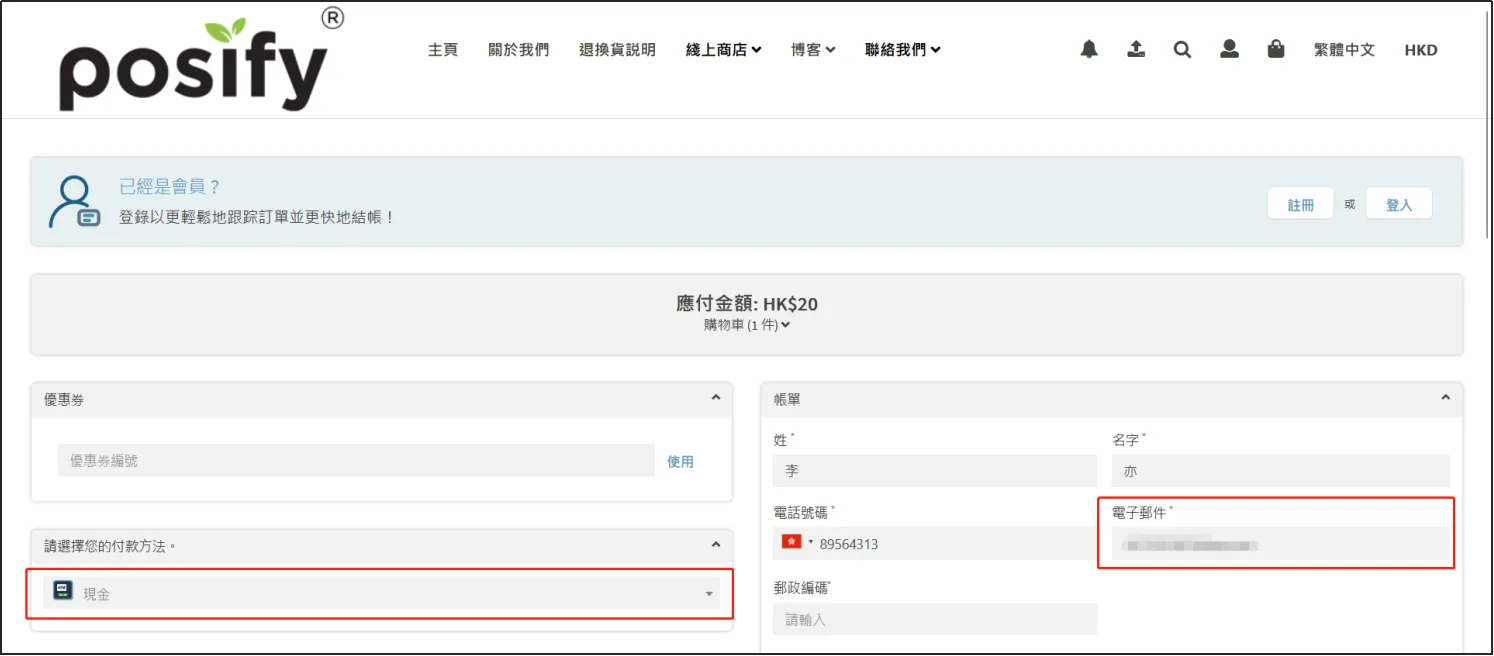Click the notification bell icon

point(1089,49)
